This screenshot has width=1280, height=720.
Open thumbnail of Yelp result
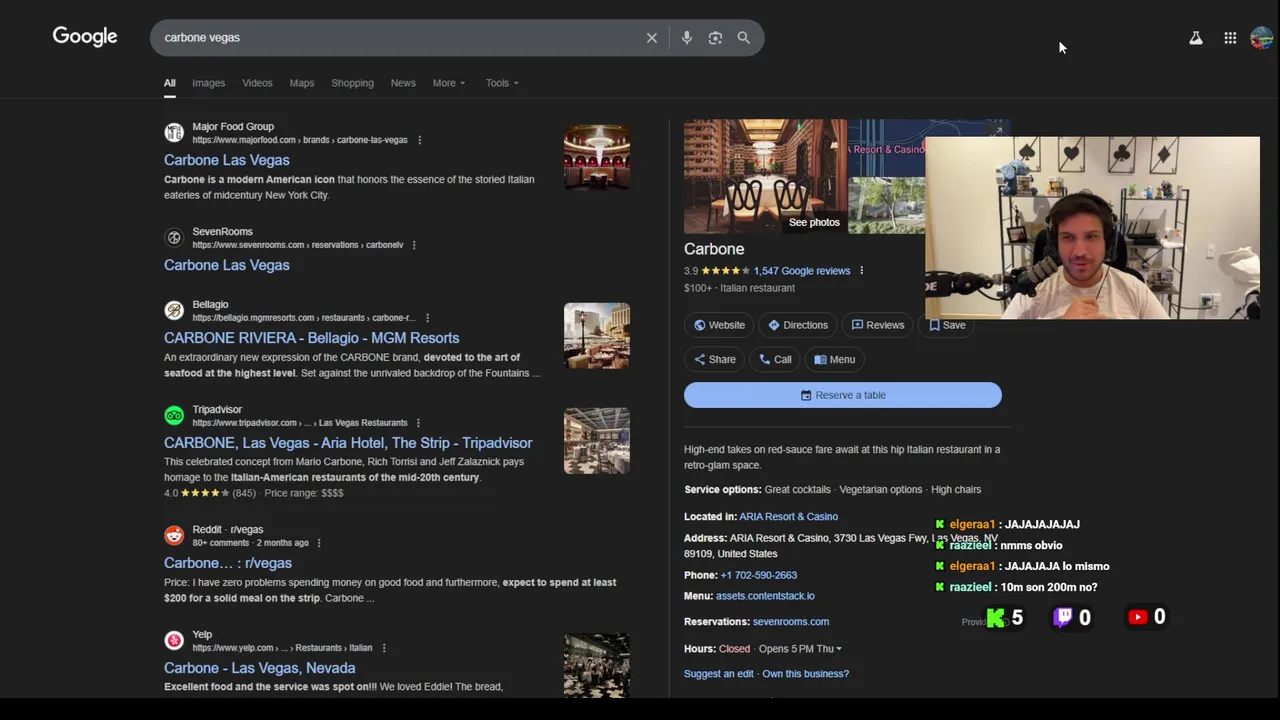pyautogui.click(x=597, y=665)
